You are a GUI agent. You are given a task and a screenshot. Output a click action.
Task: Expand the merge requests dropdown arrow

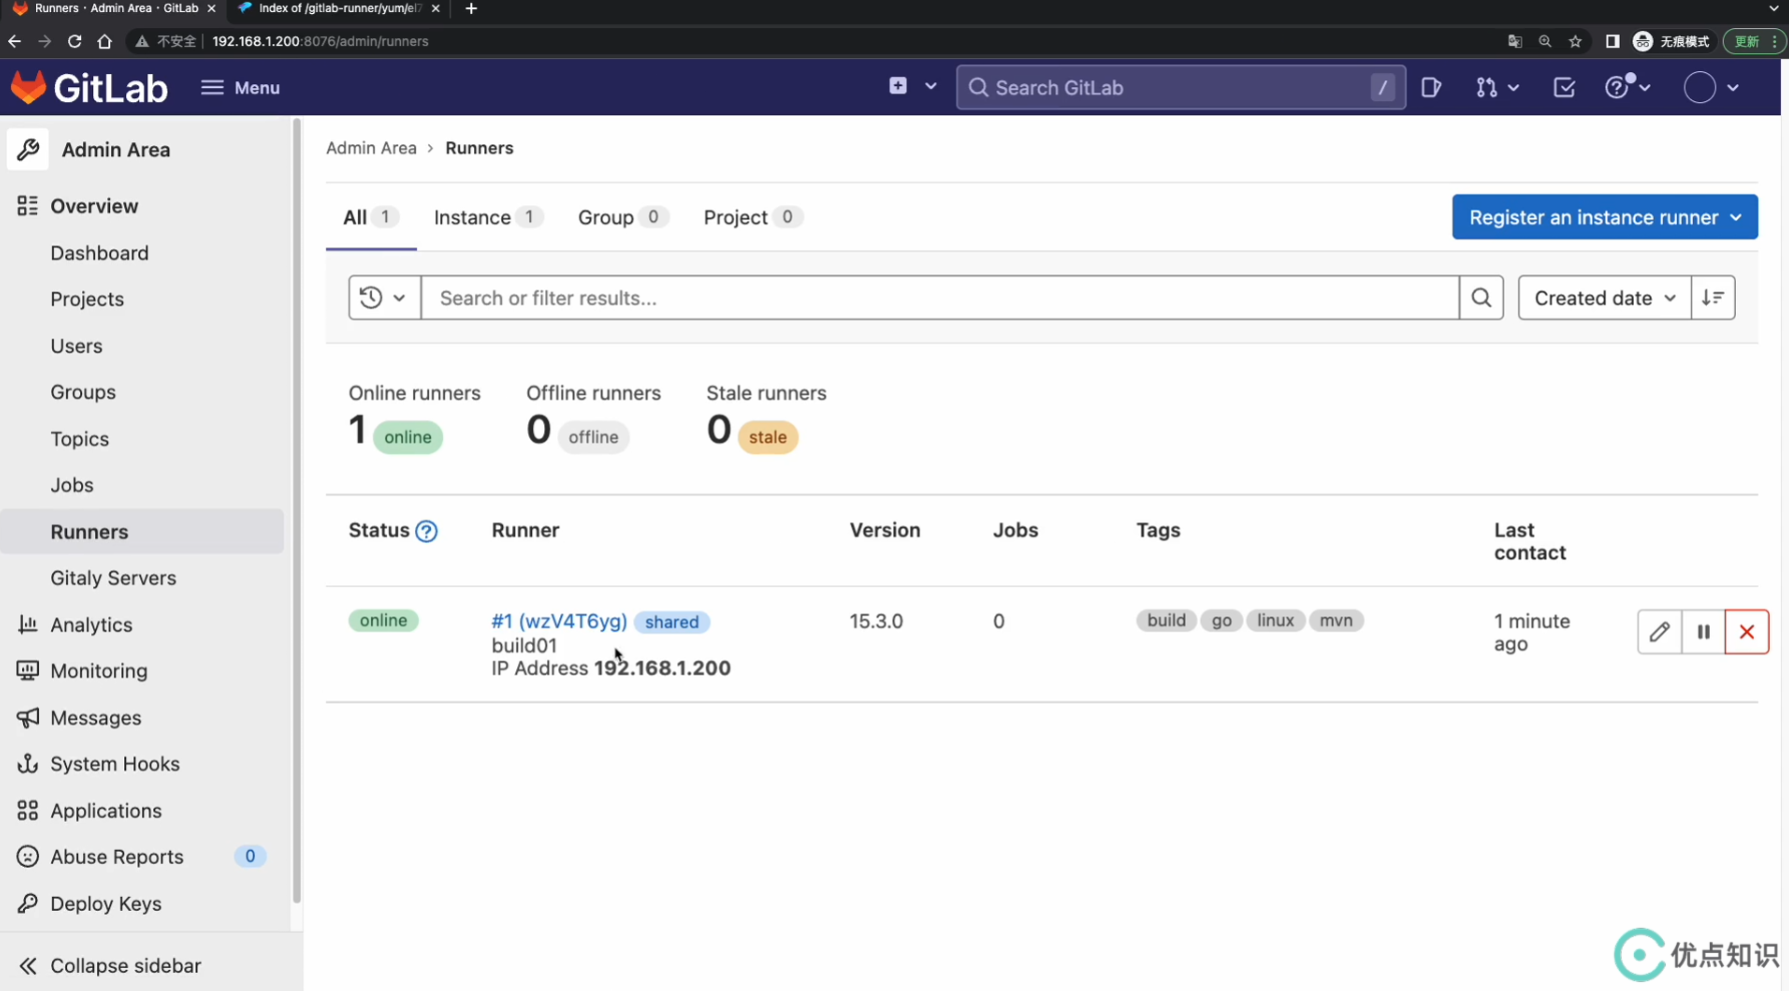(x=1513, y=88)
